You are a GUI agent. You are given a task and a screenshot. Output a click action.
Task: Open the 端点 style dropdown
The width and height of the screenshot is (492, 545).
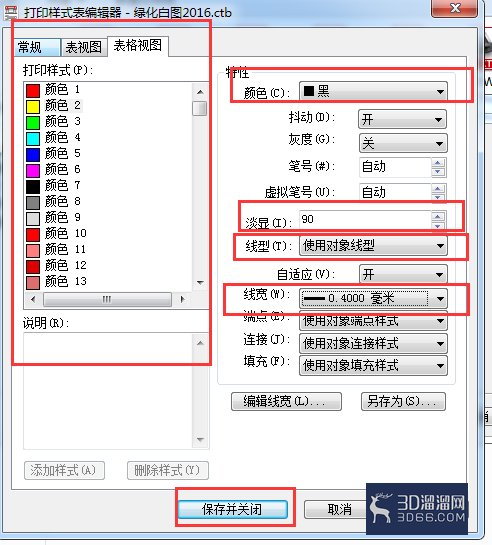click(373, 320)
